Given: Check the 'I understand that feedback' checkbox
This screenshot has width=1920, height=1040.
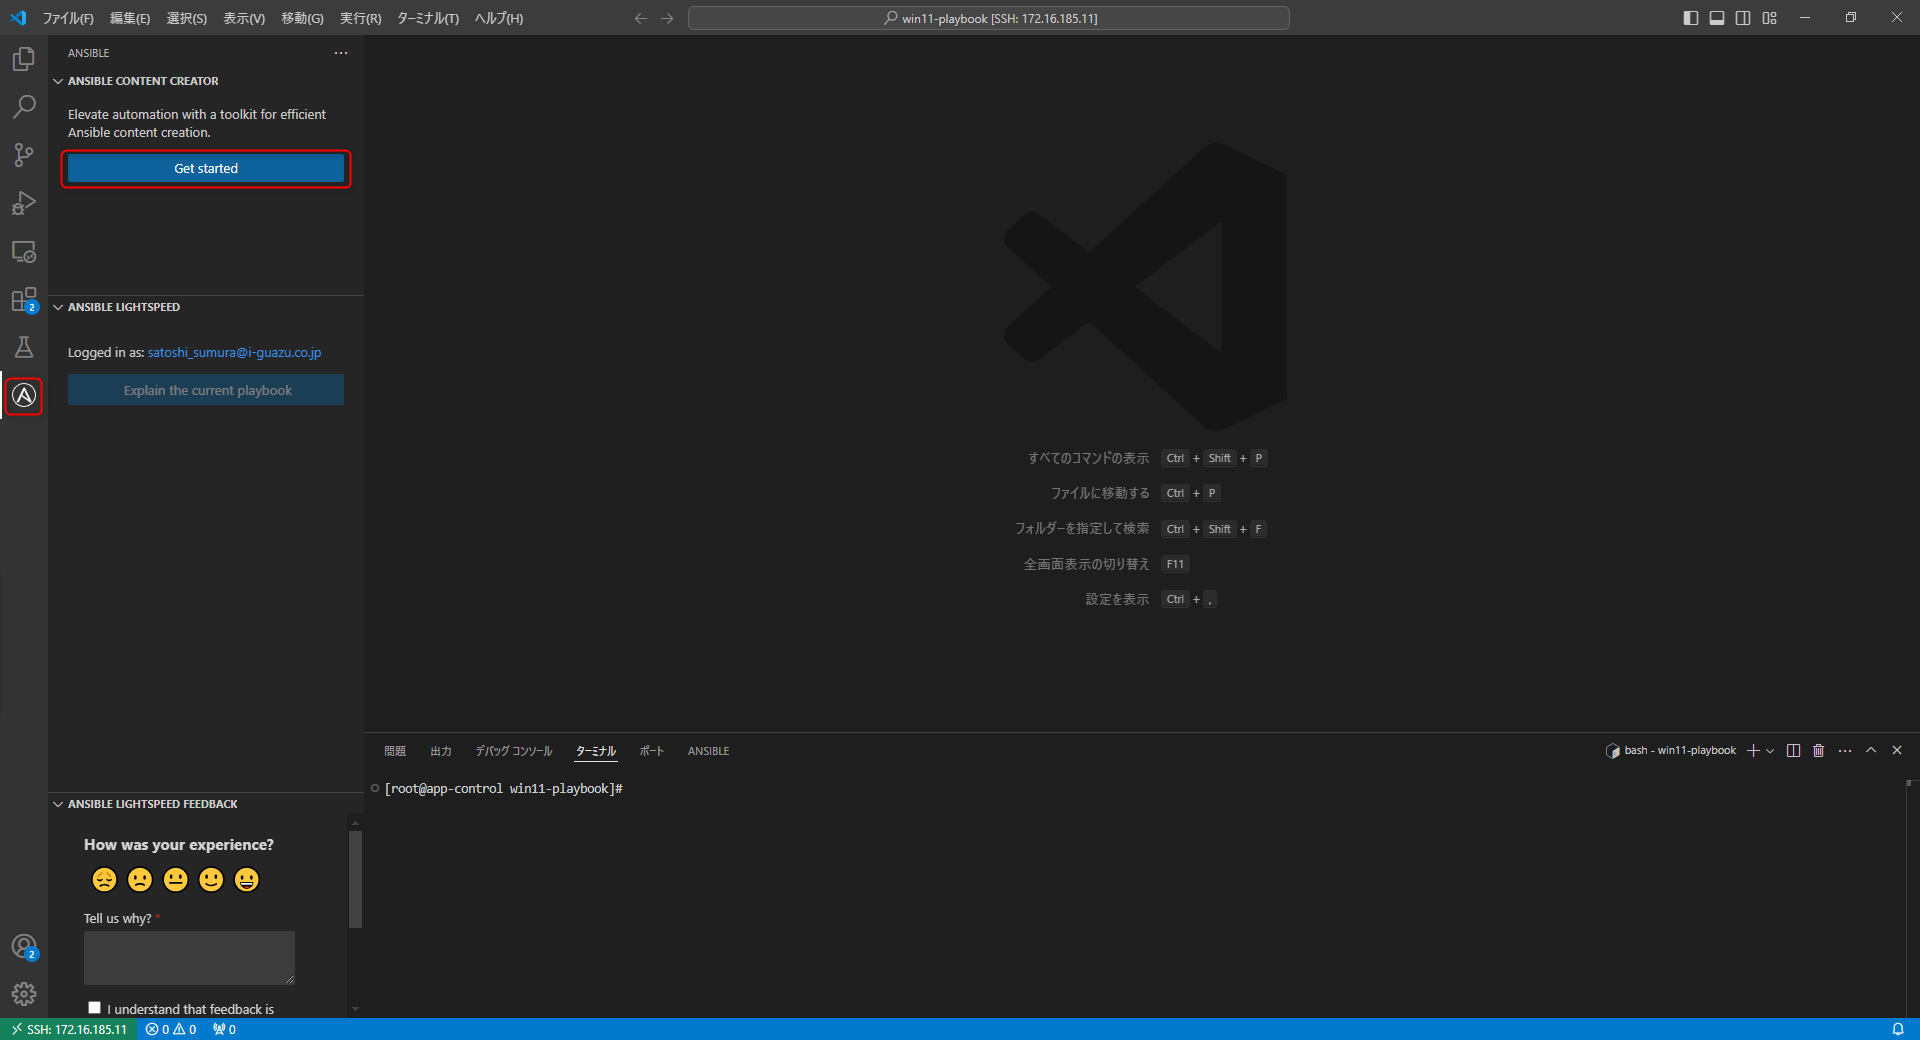Looking at the screenshot, I should [94, 1008].
